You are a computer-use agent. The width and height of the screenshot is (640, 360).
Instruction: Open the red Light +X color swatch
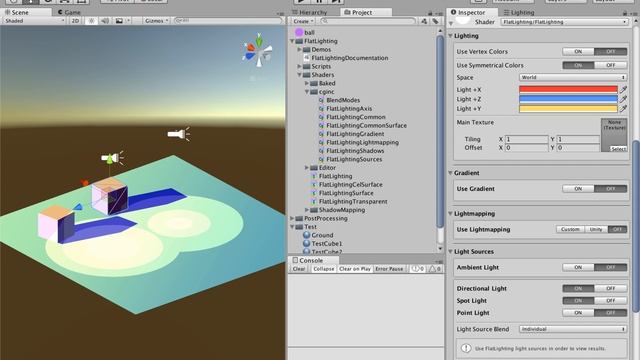click(x=568, y=89)
